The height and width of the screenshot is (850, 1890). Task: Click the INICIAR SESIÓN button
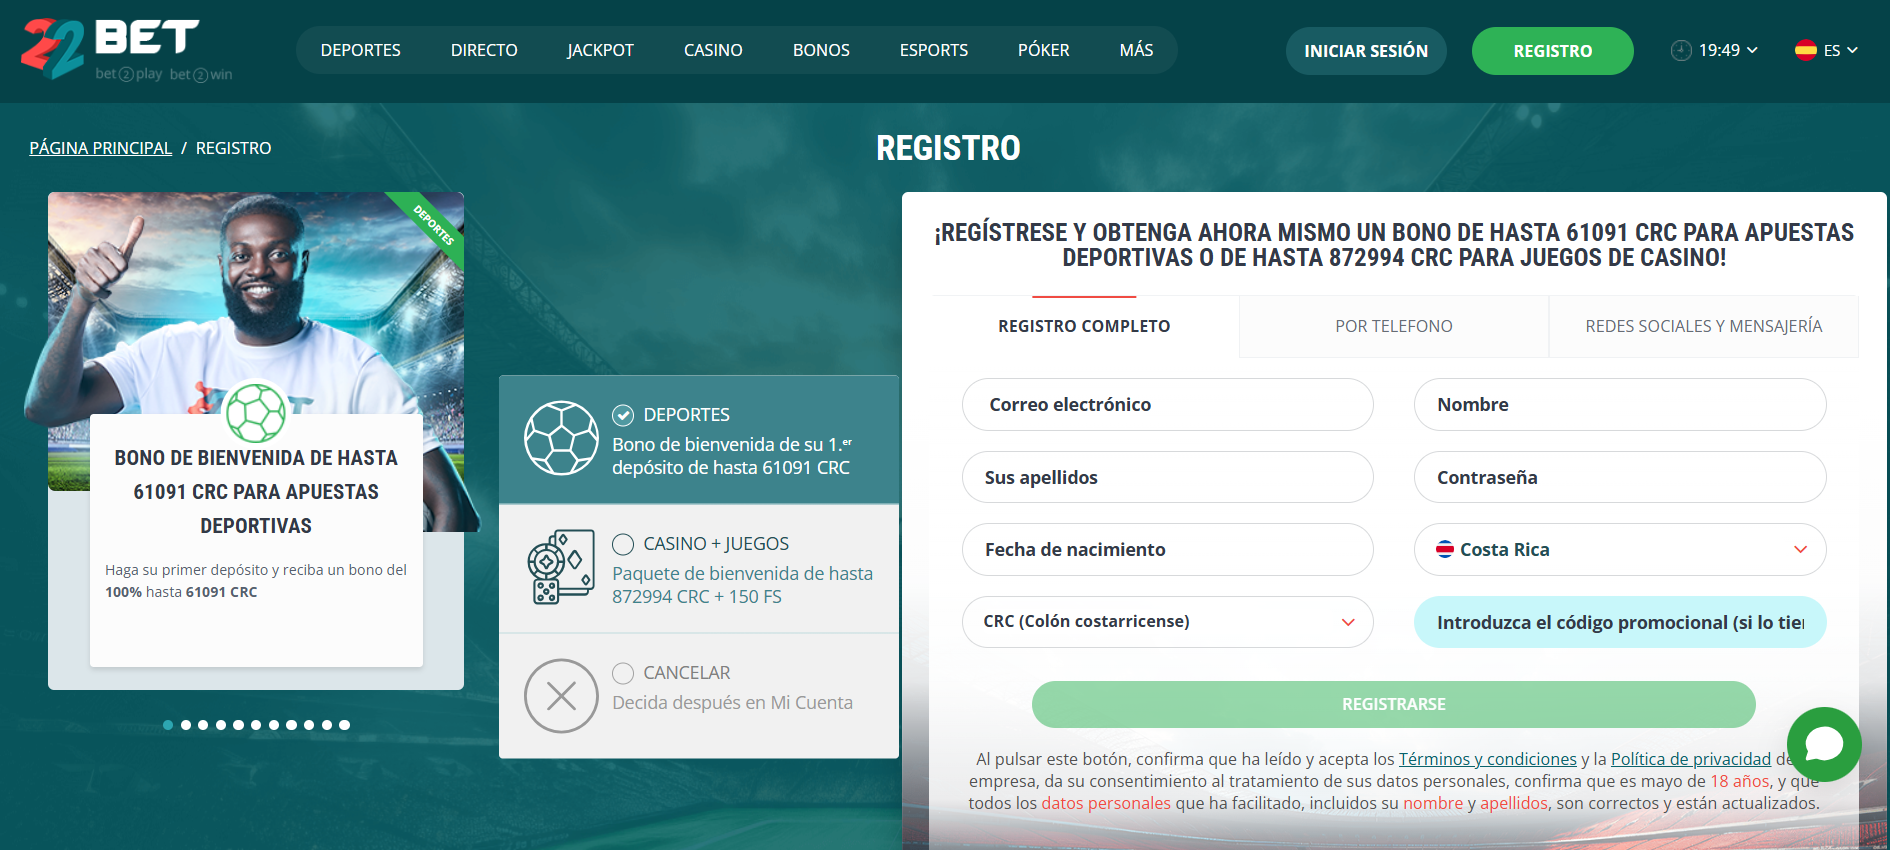[1366, 51]
